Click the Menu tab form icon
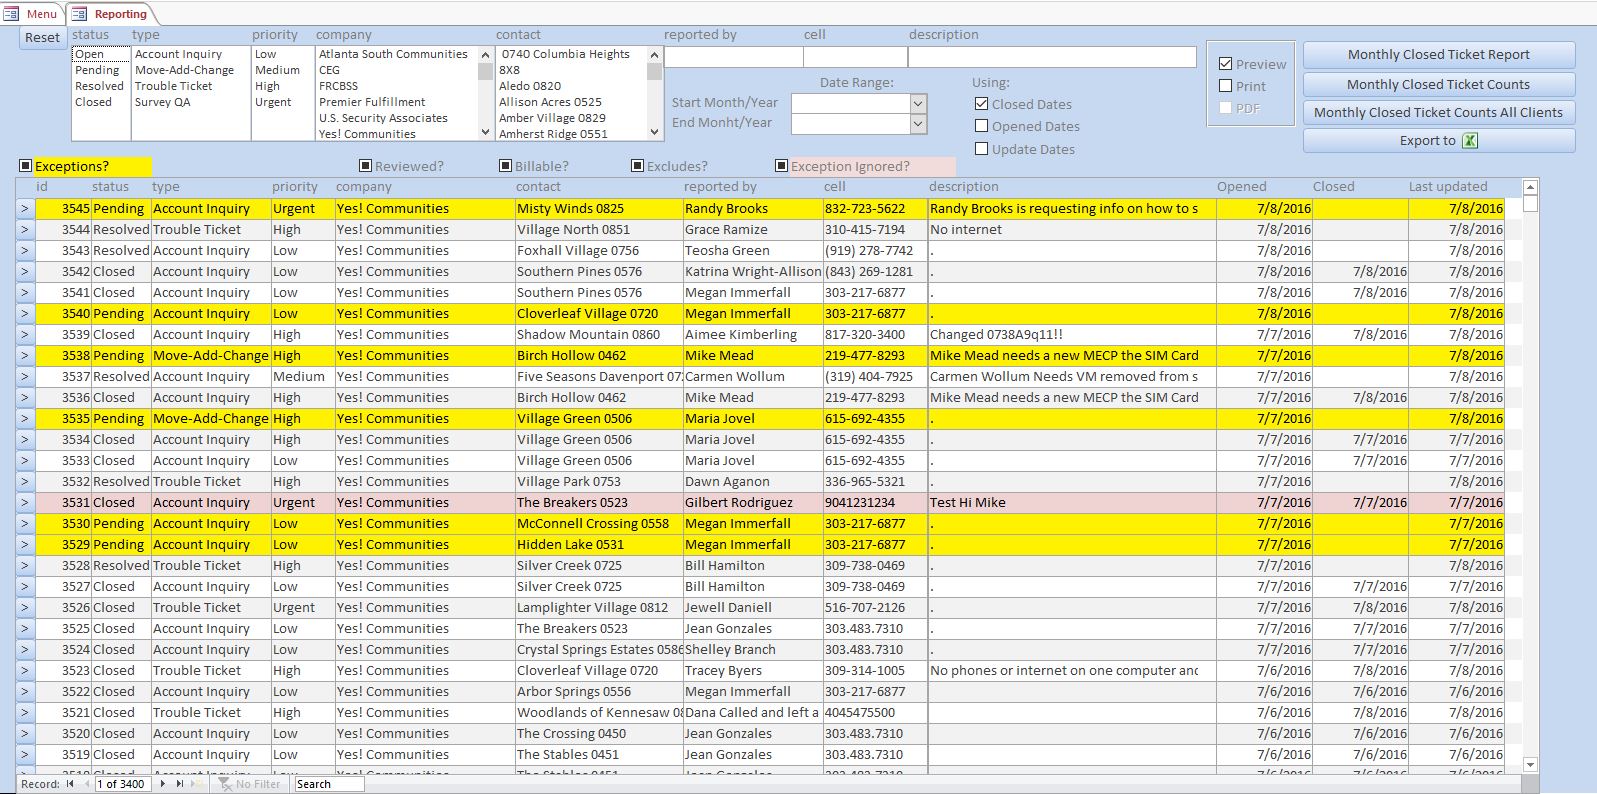 coord(11,14)
